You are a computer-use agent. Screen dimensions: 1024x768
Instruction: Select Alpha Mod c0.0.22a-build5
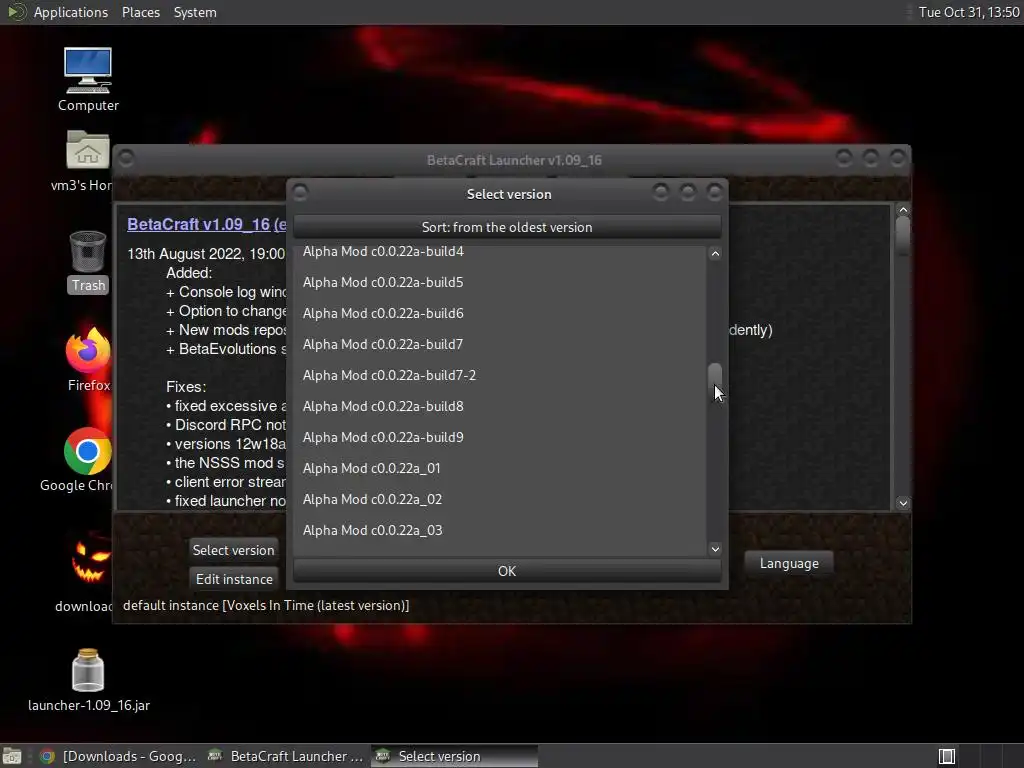(x=501, y=282)
